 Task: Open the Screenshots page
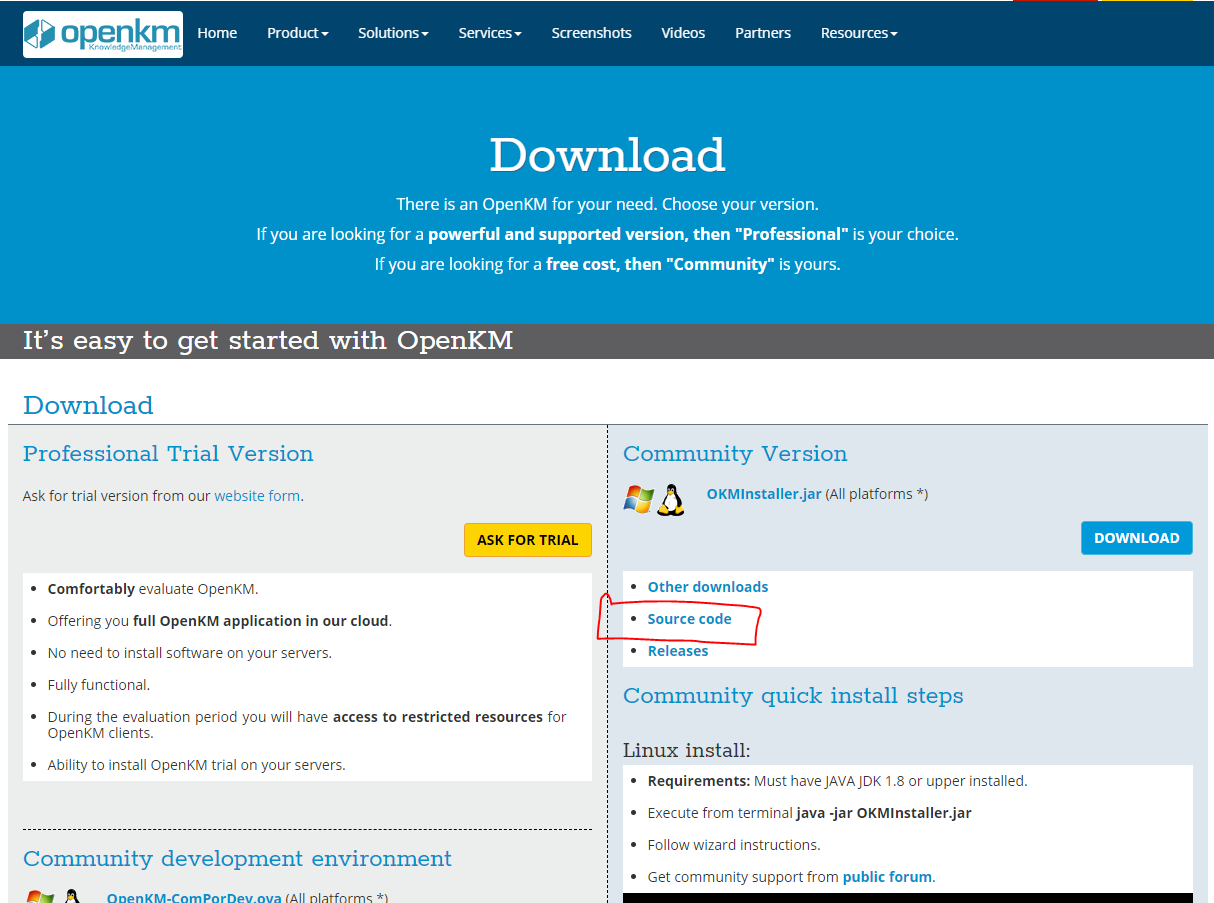point(591,33)
